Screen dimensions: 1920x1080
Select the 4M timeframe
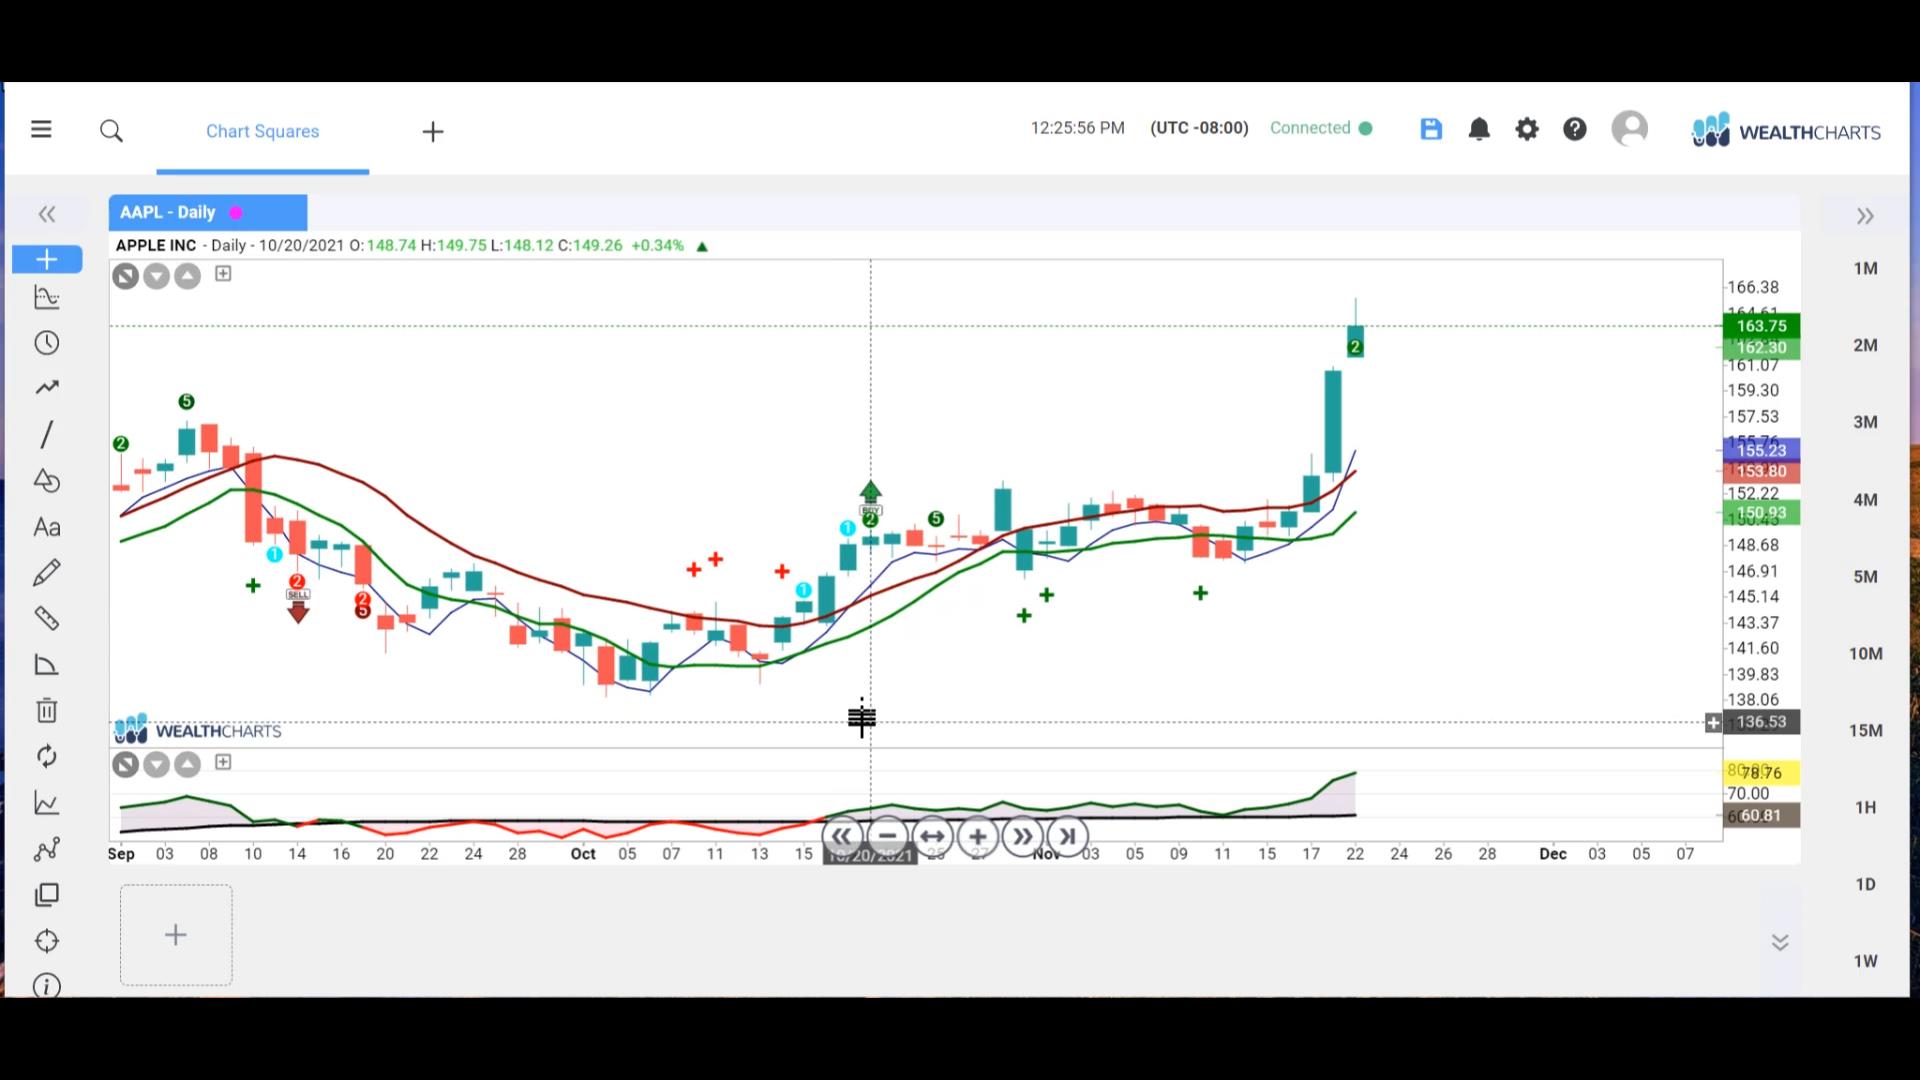tap(1865, 500)
